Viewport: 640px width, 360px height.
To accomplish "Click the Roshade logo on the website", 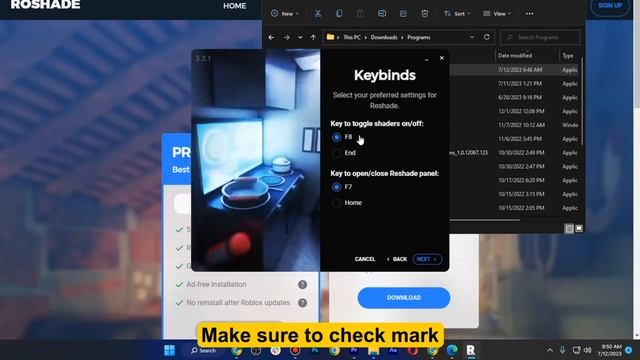I will [x=45, y=5].
